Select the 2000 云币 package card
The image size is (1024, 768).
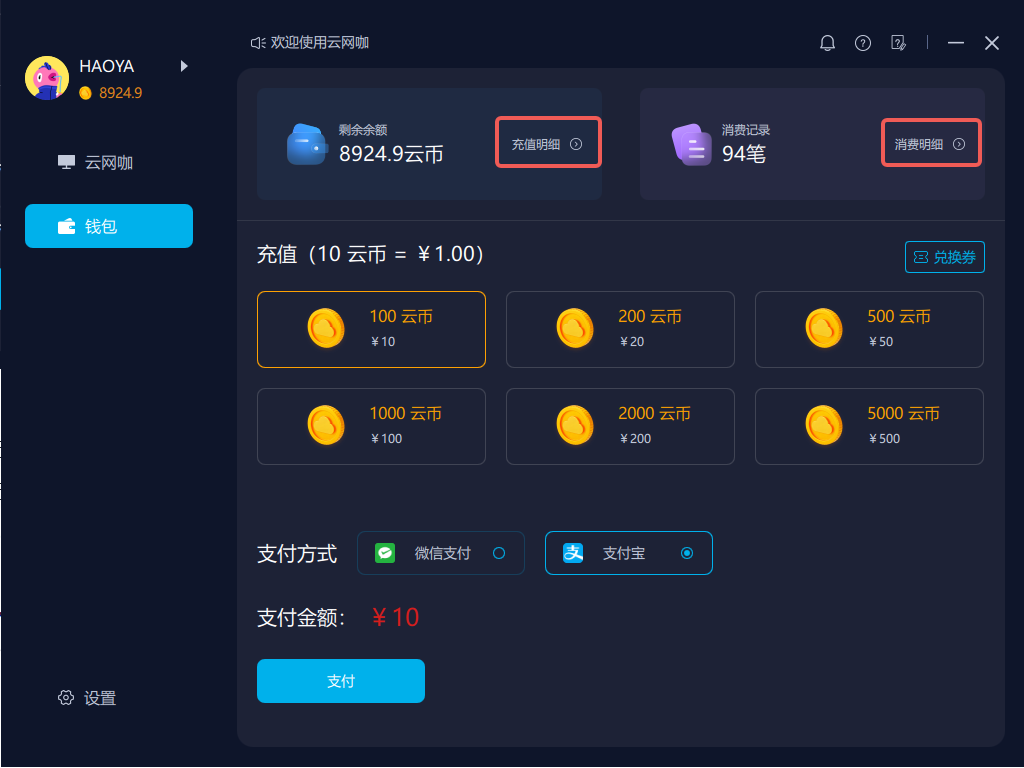coord(620,426)
